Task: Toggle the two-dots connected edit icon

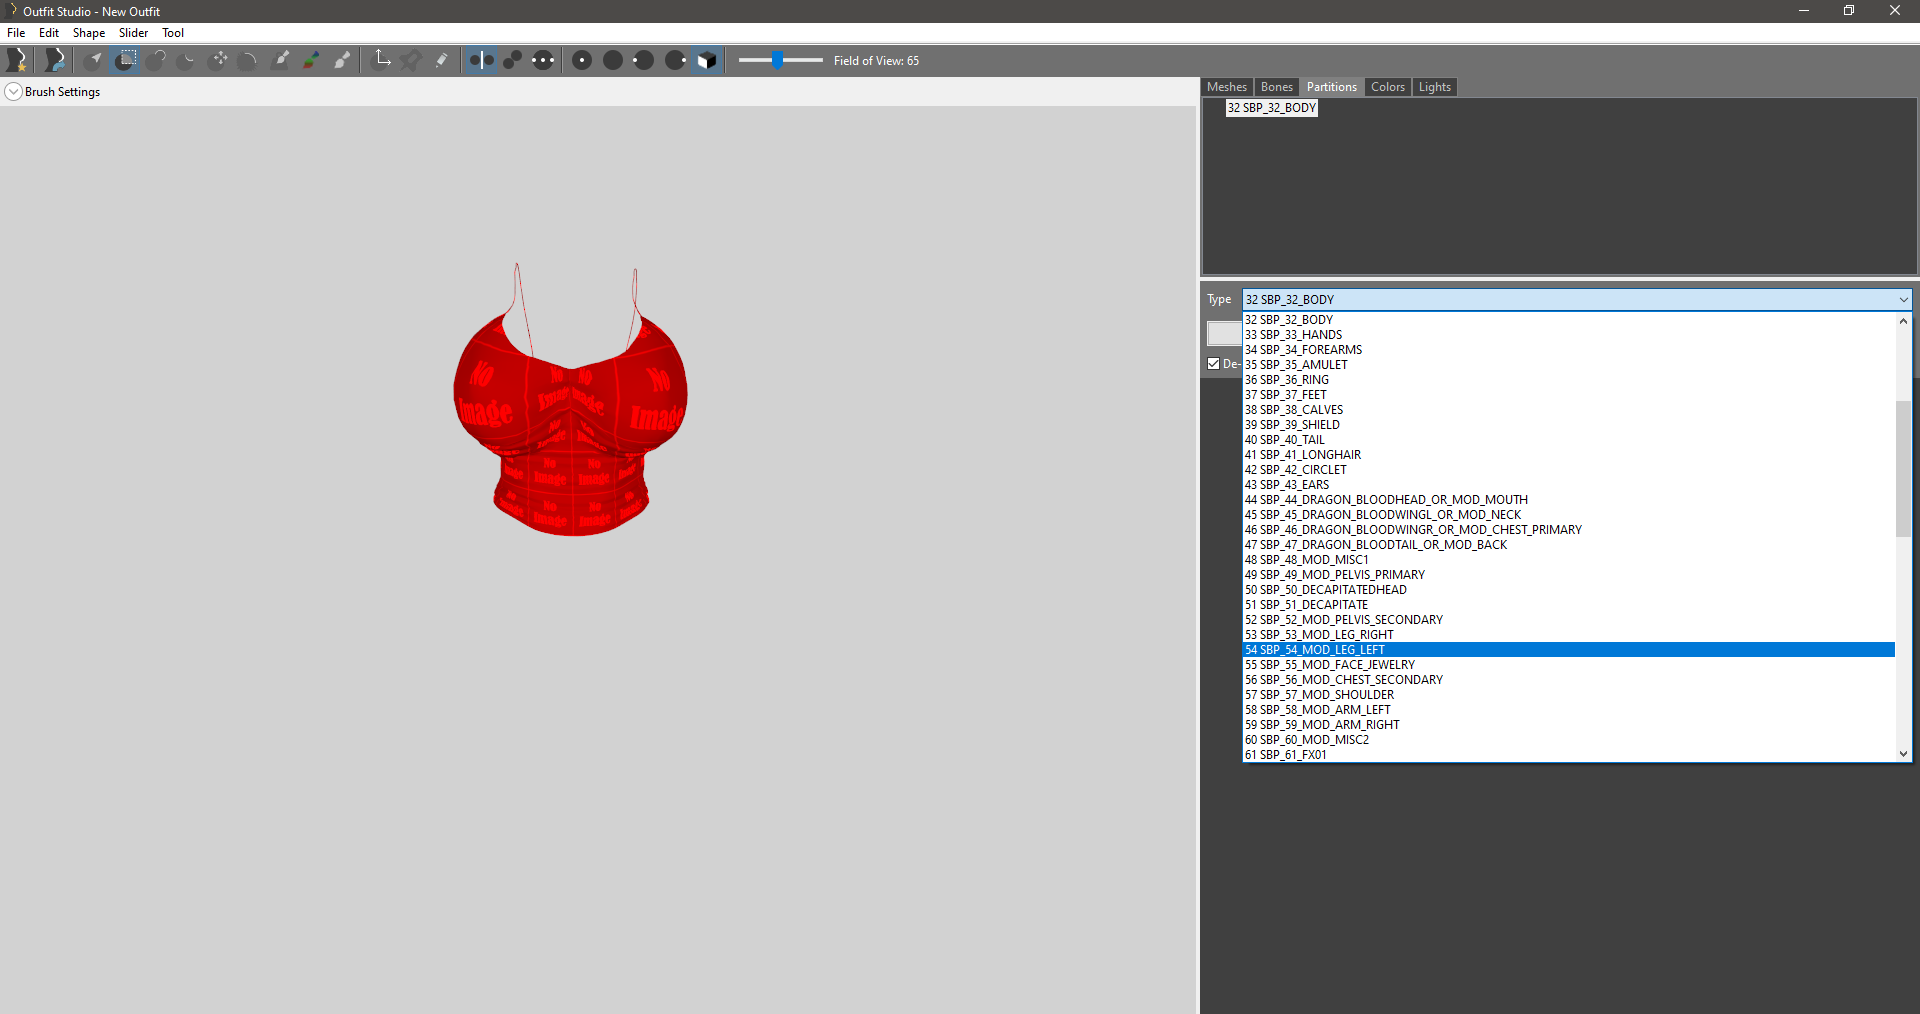Action: [x=512, y=60]
